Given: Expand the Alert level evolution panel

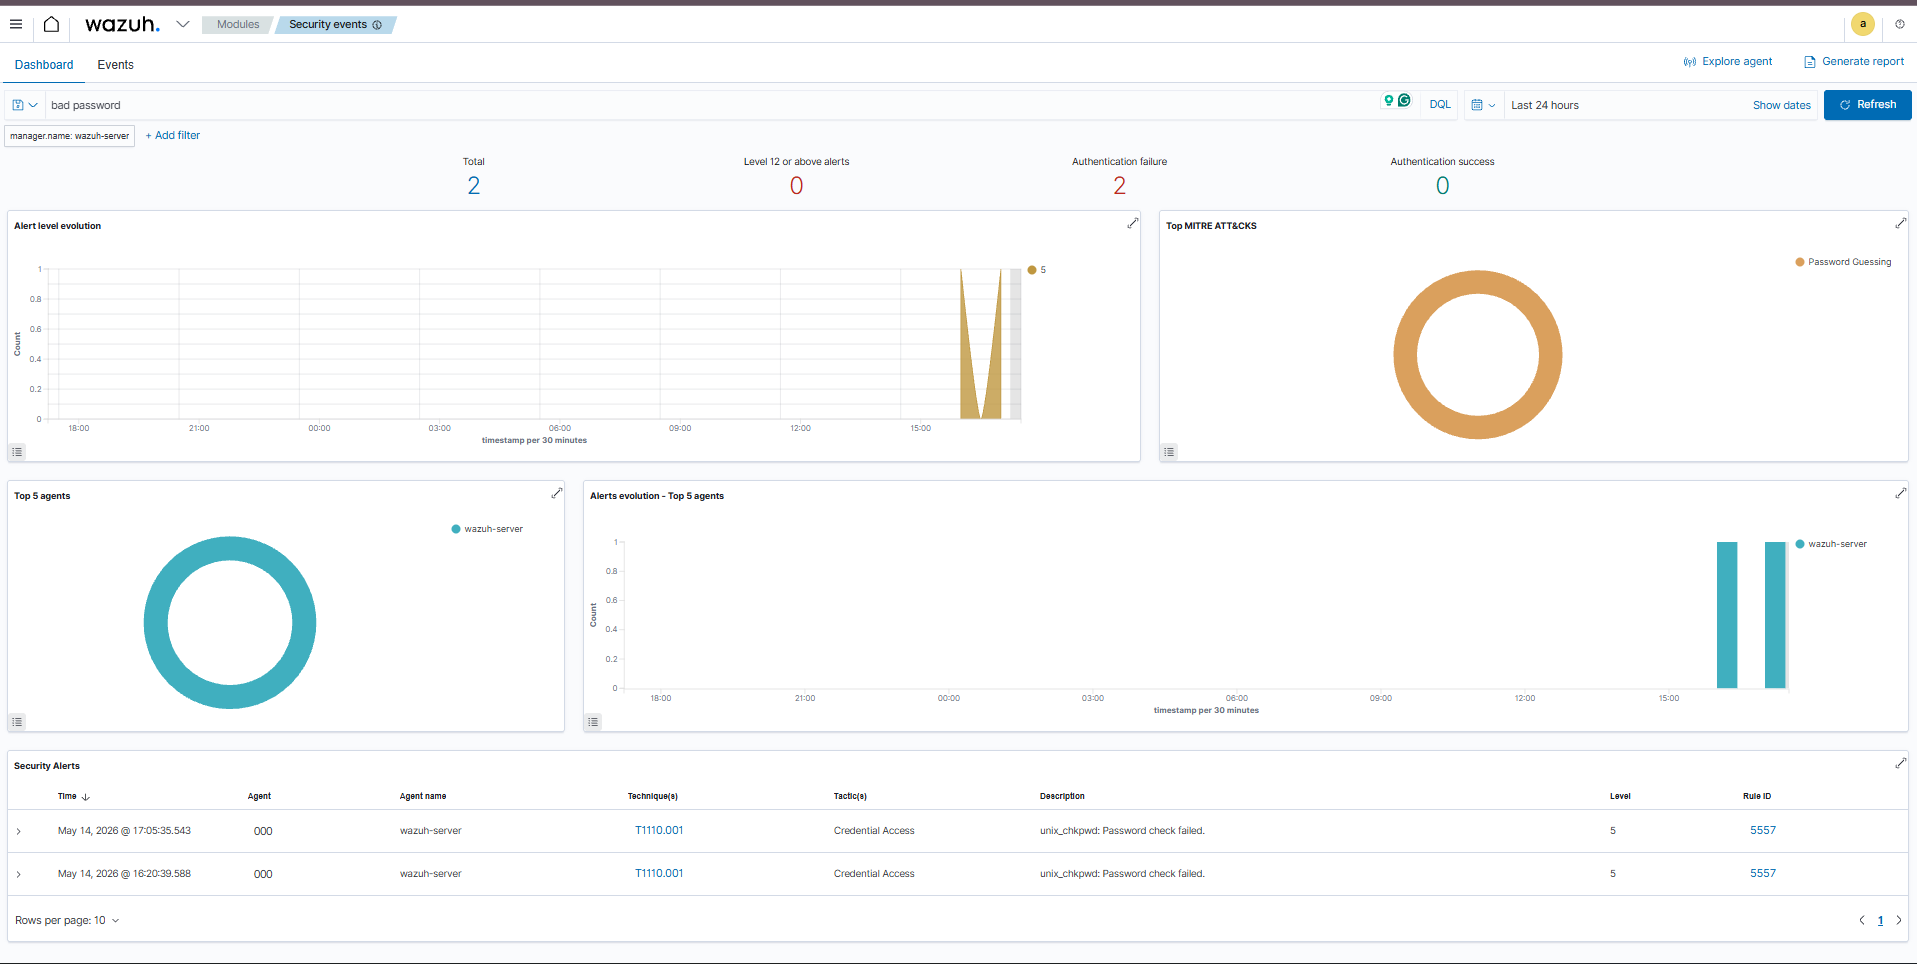Looking at the screenshot, I should (x=1132, y=224).
